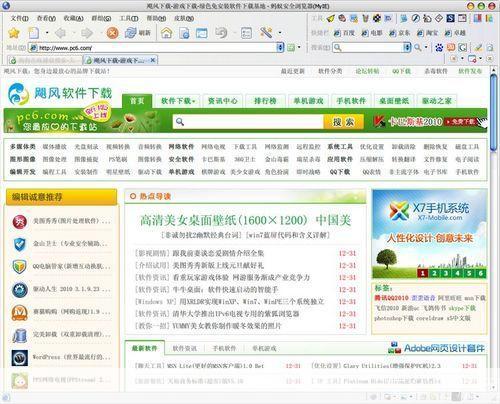Open the search box engine dropdown

[407, 48]
